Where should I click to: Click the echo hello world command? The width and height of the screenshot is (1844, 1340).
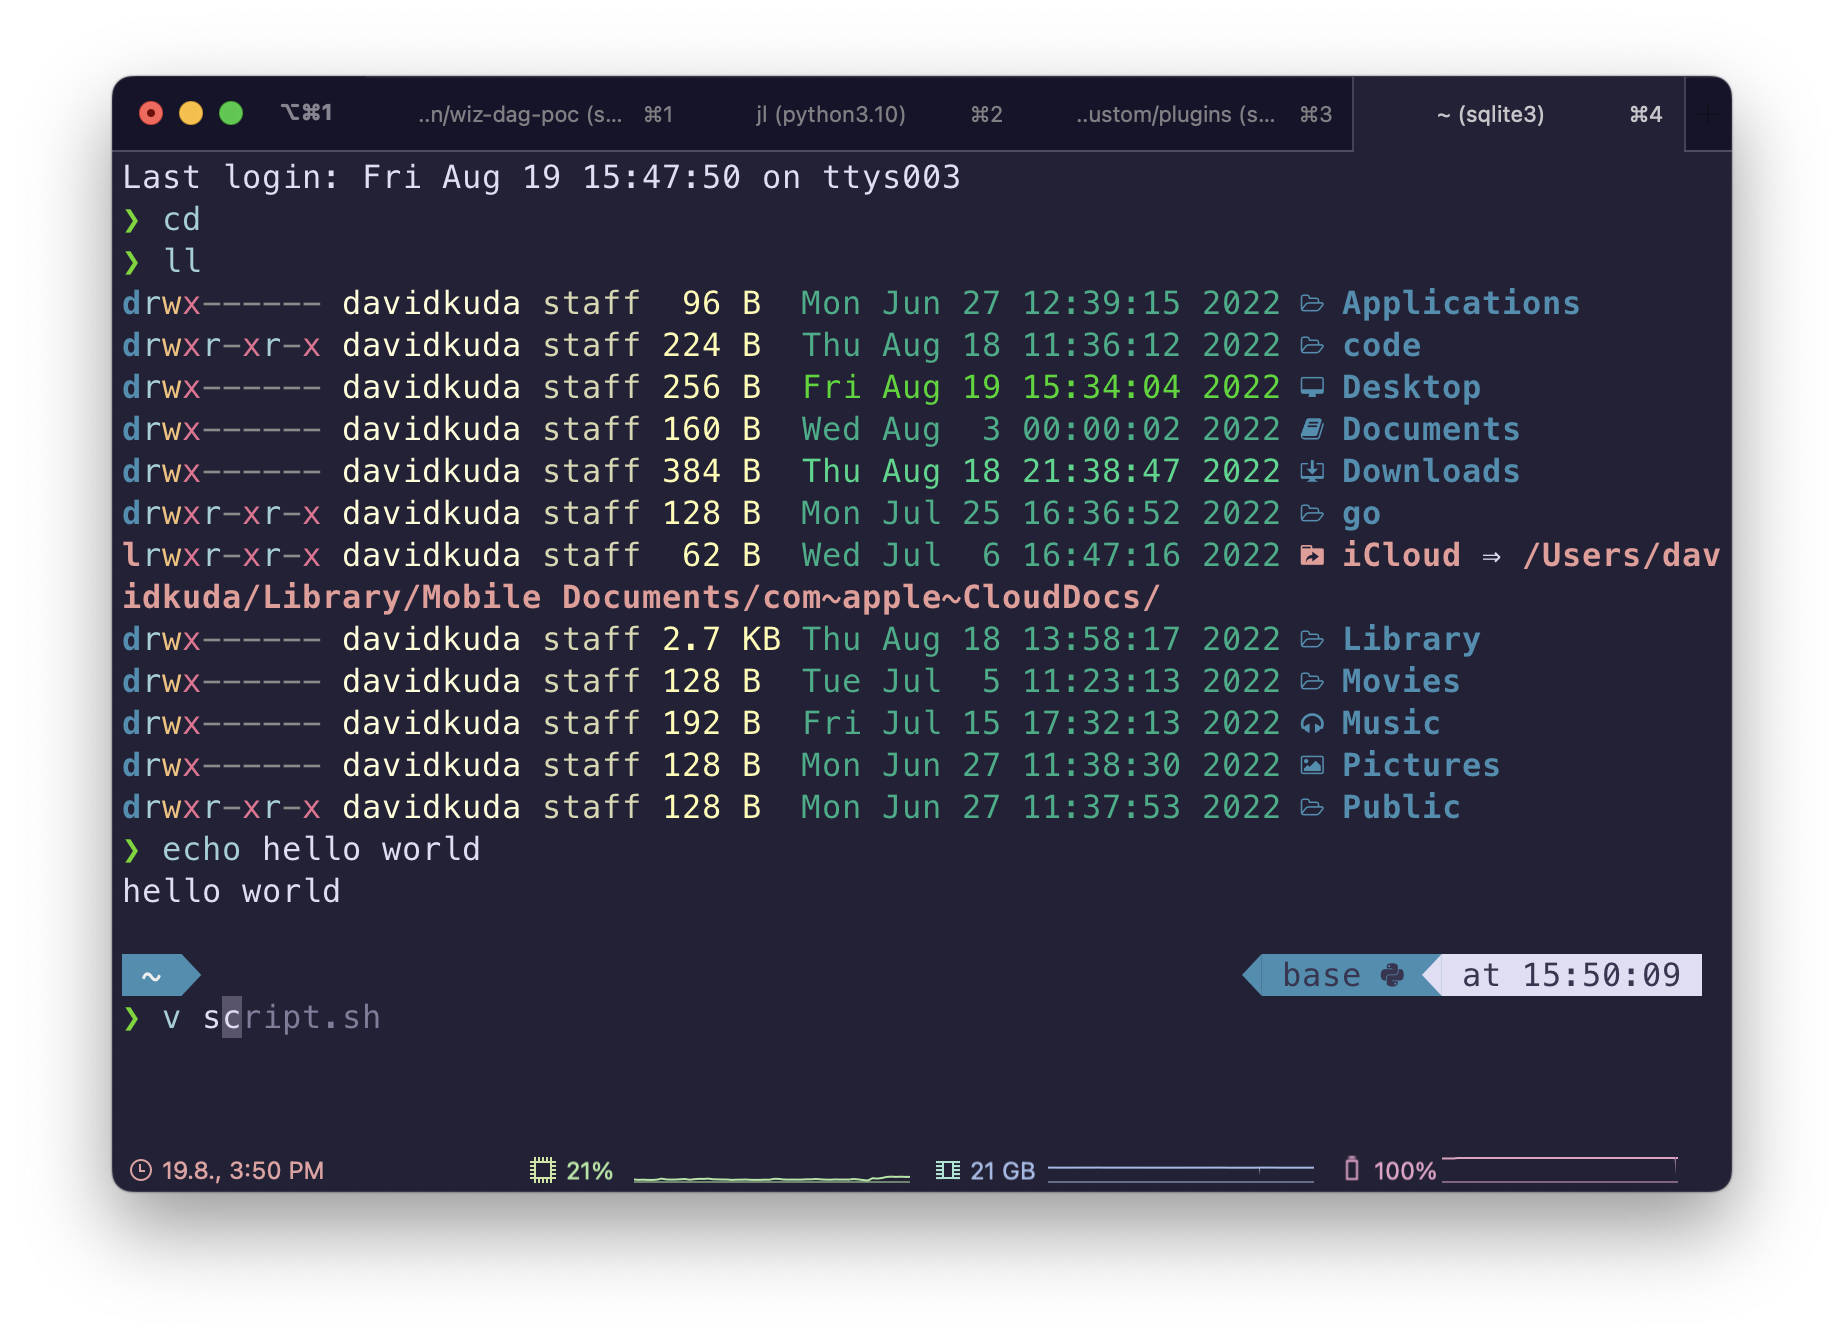point(321,849)
